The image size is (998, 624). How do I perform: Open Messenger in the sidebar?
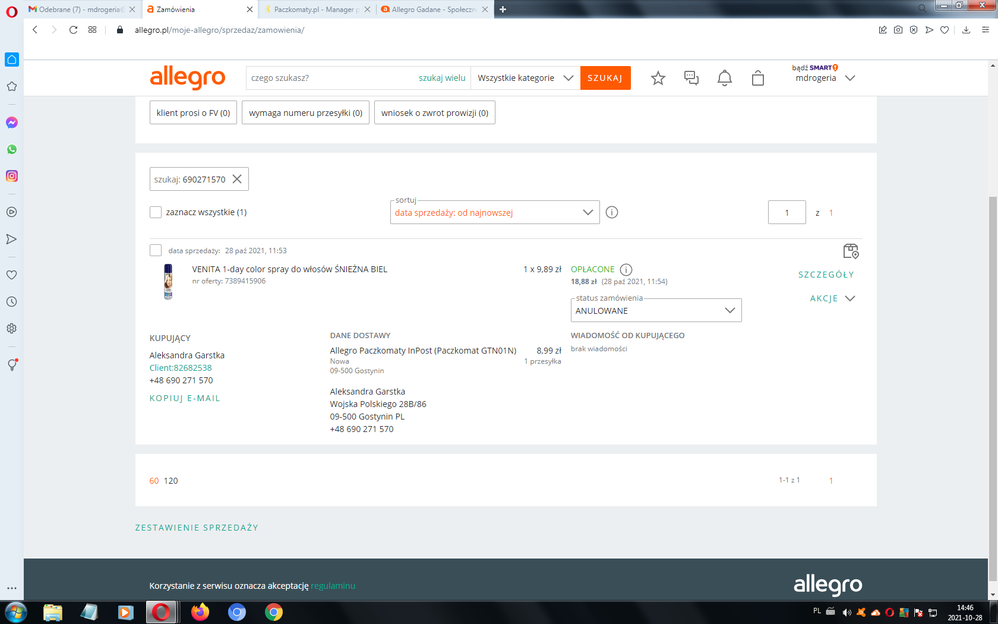pos(11,122)
